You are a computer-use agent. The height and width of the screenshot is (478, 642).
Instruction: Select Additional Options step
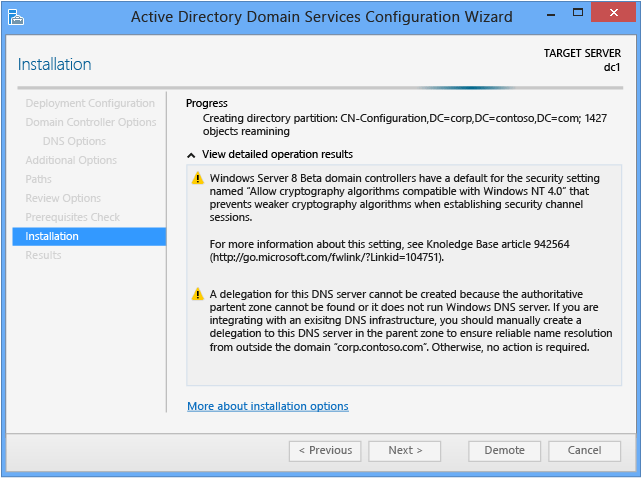coord(71,160)
